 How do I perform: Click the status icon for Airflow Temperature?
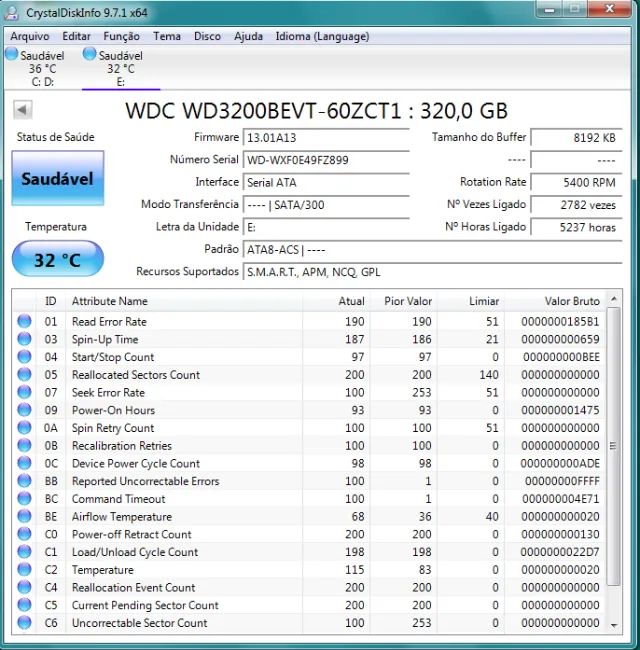tap(24, 517)
